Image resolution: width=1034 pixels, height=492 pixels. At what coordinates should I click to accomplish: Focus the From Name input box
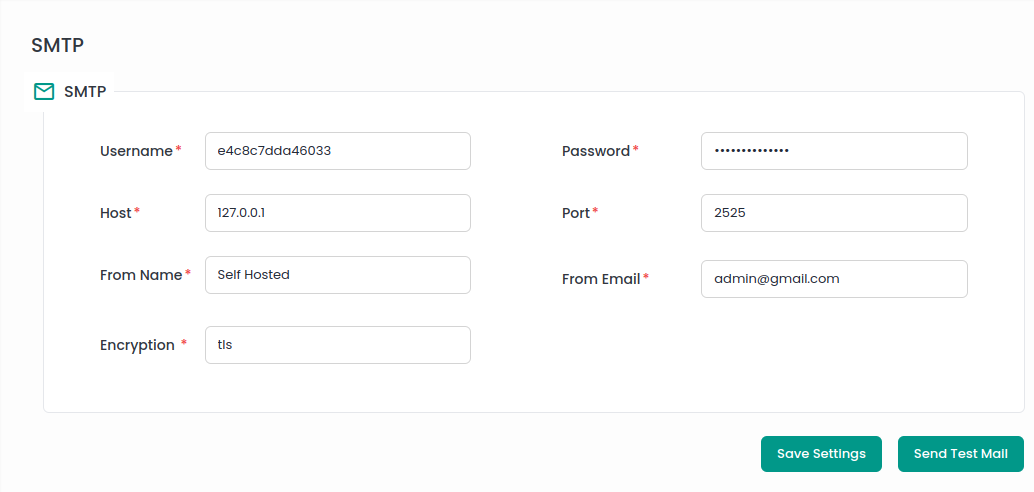pos(337,275)
